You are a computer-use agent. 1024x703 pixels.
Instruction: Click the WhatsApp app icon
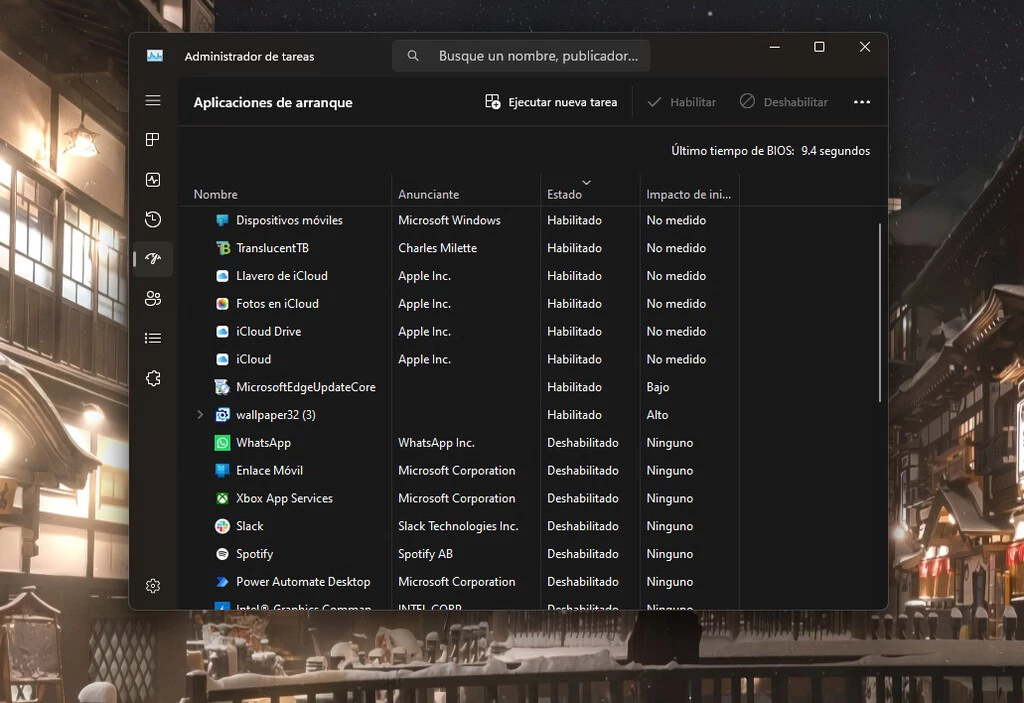tap(223, 443)
